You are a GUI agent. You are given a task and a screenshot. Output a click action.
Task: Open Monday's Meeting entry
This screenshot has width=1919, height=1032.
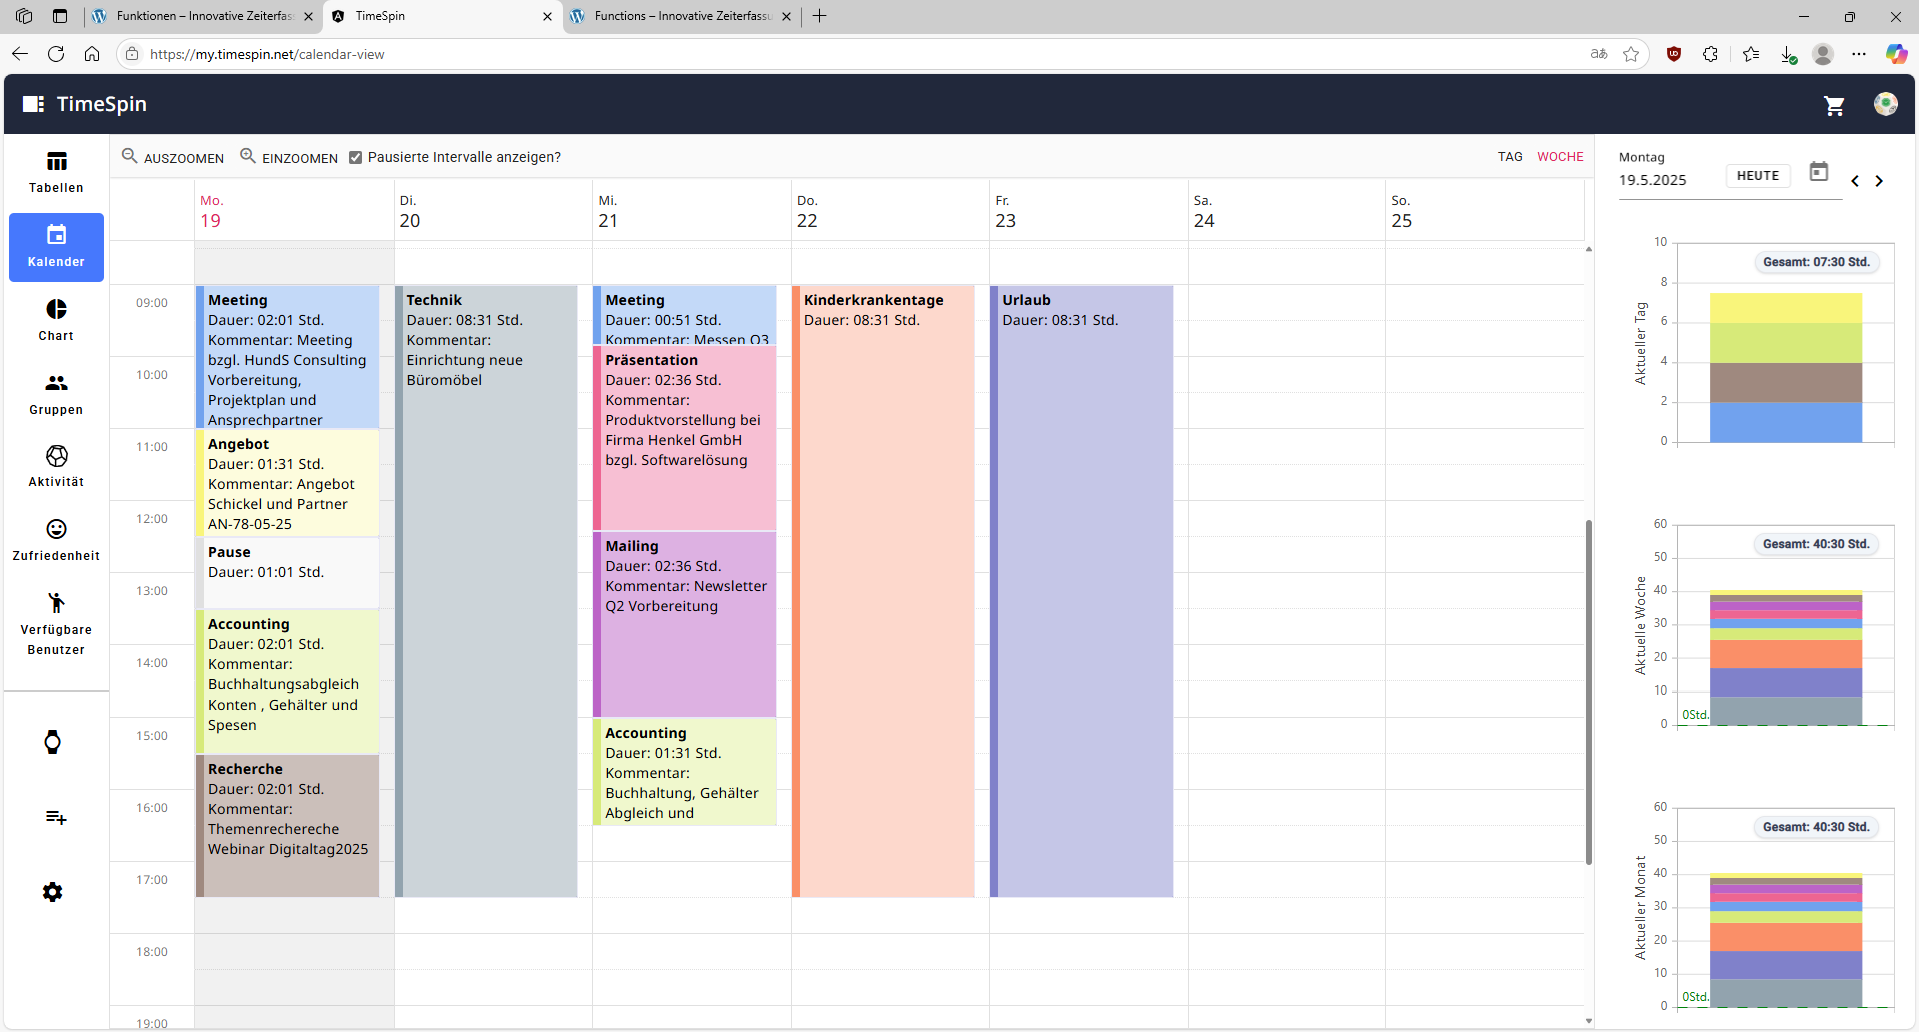point(288,357)
